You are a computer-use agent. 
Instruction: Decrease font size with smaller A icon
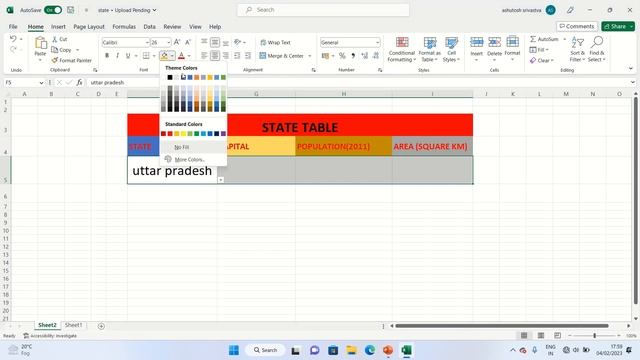point(188,42)
